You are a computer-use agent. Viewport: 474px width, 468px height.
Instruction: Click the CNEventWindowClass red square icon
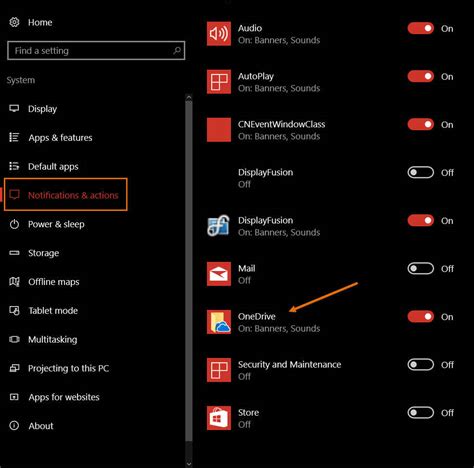coord(219,130)
